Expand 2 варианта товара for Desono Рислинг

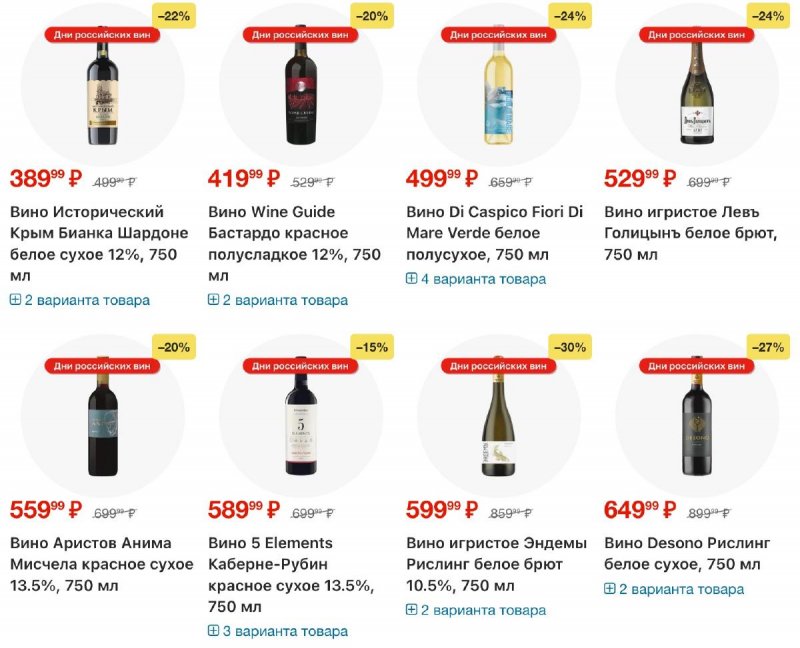681,589
